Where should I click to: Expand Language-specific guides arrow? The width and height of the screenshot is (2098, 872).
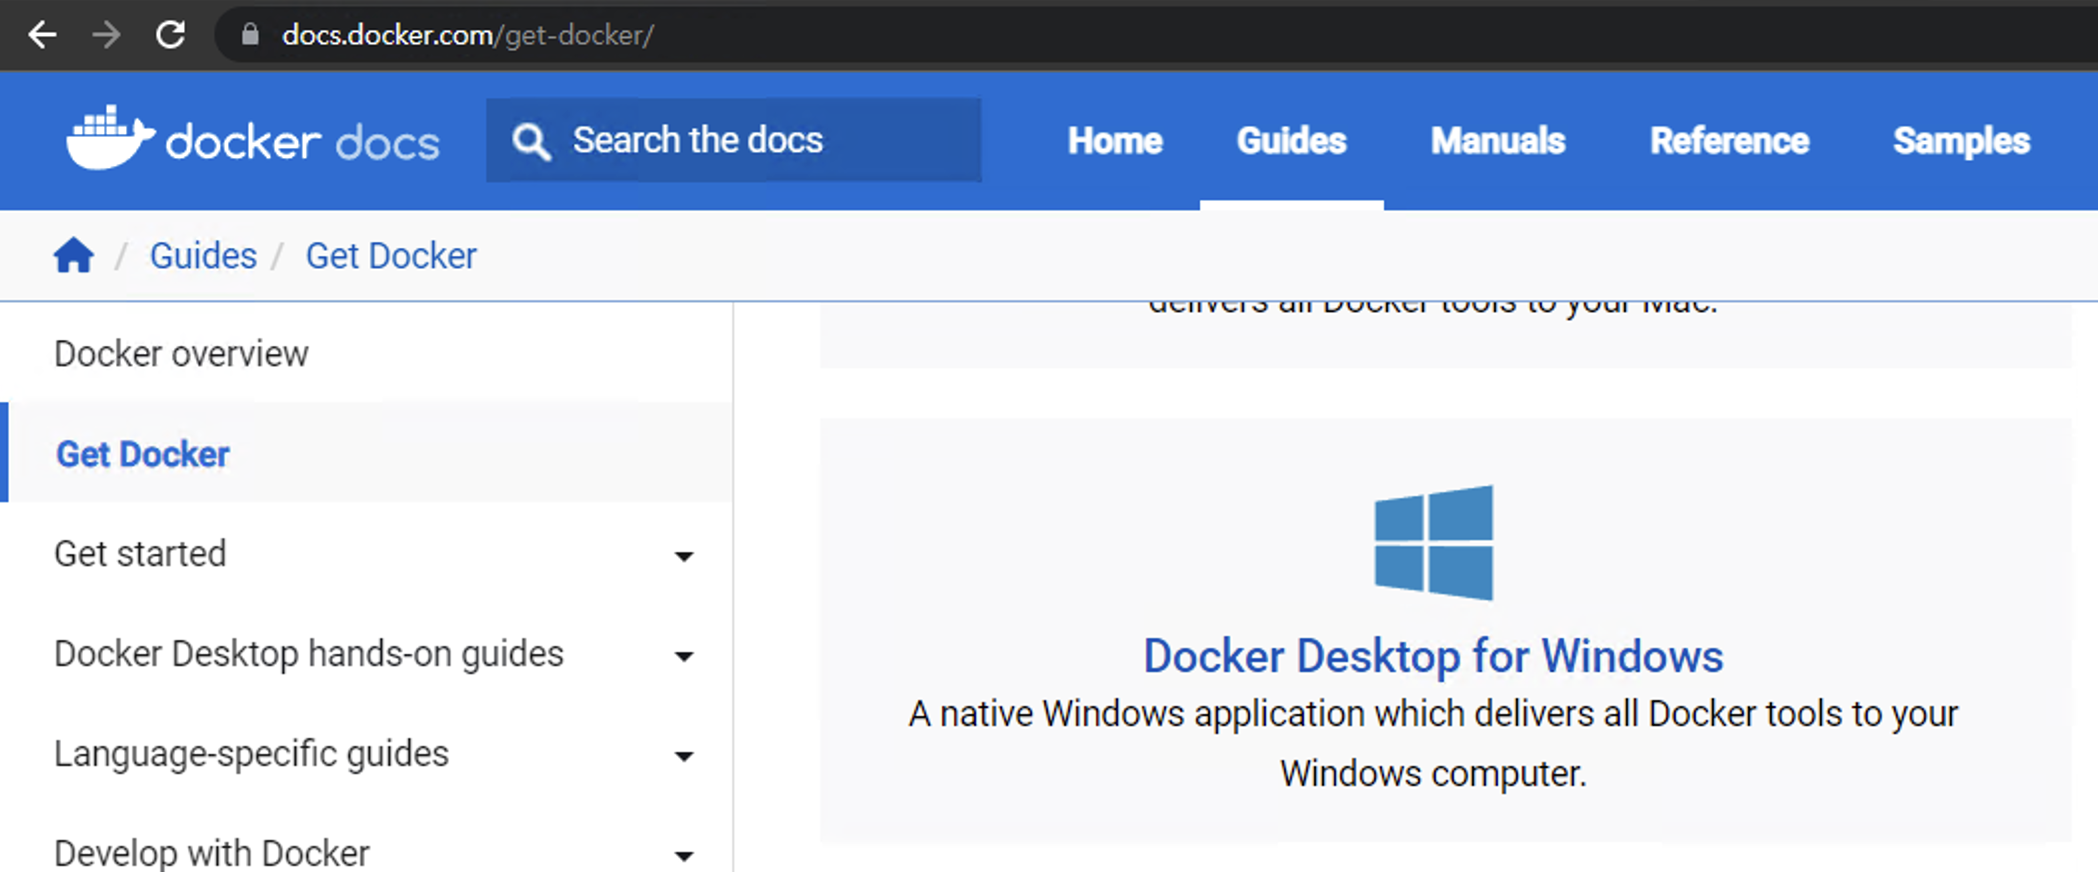(x=684, y=756)
